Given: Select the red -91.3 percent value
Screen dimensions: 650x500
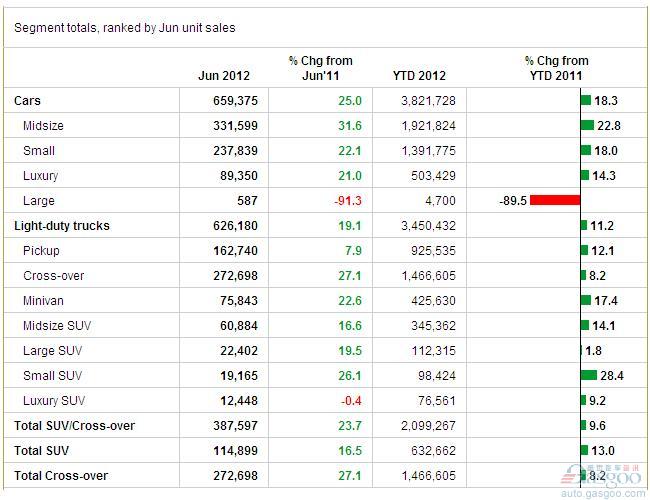Looking at the screenshot, I should tap(346, 201).
